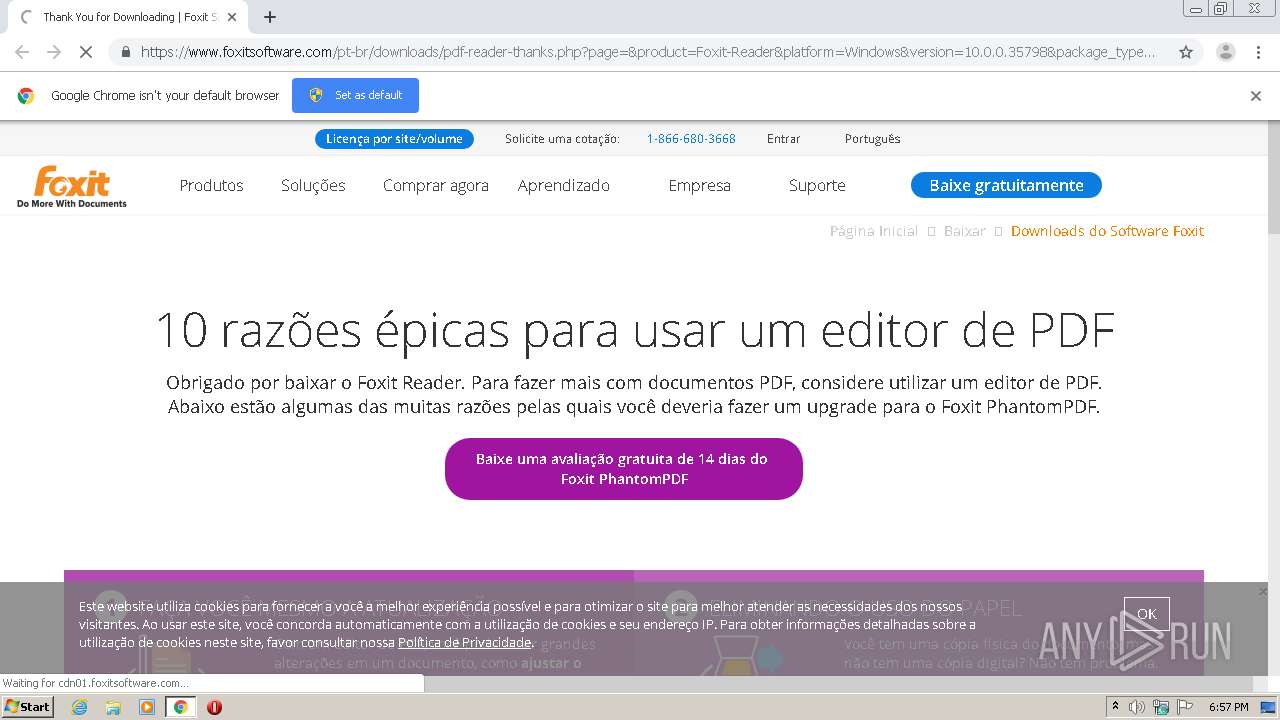Viewport: 1280px width, 720px height.
Task: Open the Soluções menu
Action: point(313,185)
